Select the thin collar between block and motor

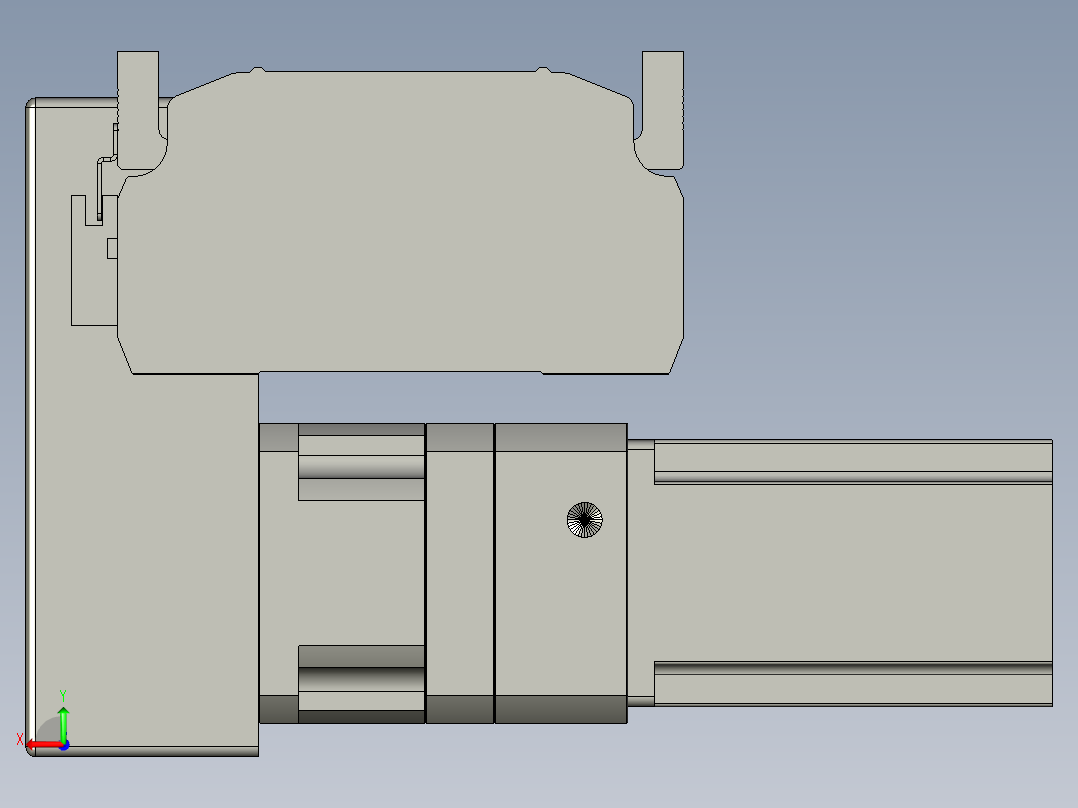click(x=641, y=570)
